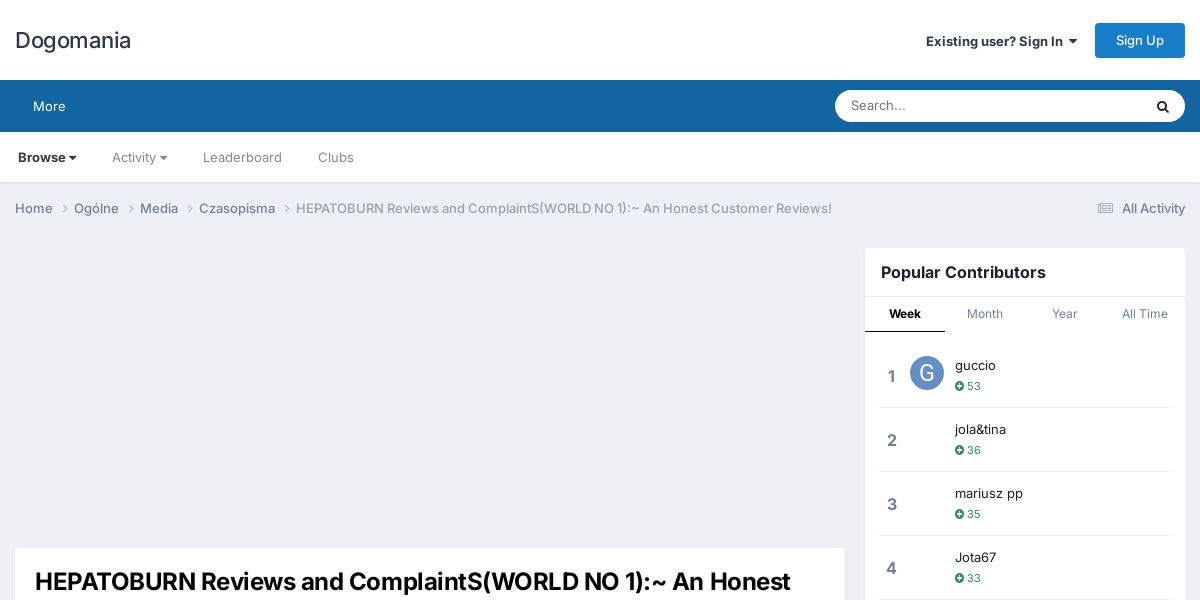Open the Browse dropdown menu
The height and width of the screenshot is (600, 1200).
tap(47, 157)
